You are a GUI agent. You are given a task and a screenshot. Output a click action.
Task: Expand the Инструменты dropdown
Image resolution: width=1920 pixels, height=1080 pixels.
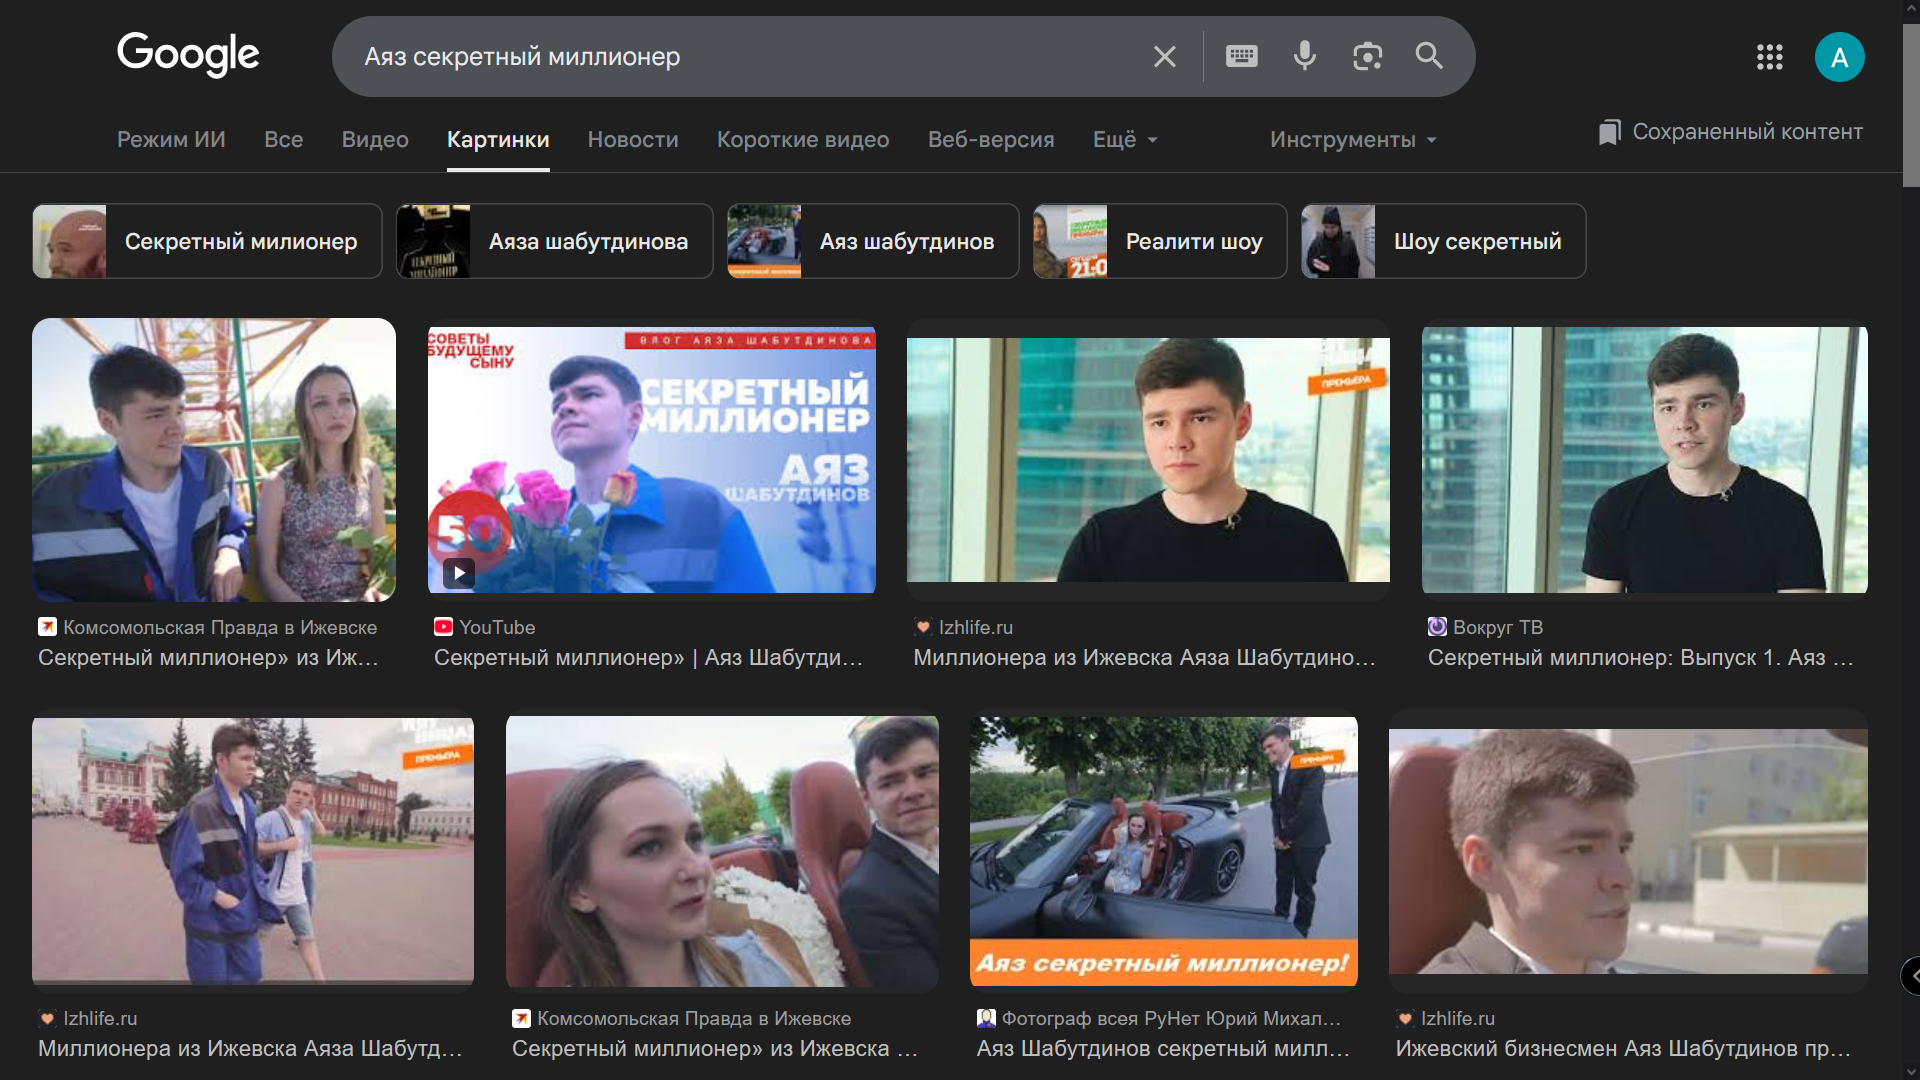pyautogui.click(x=1353, y=140)
